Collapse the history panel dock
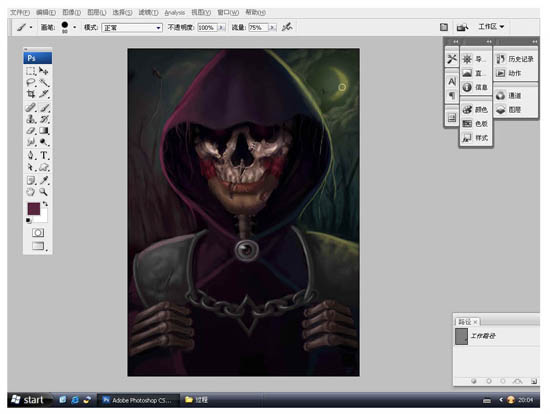 pyautogui.click(x=534, y=41)
